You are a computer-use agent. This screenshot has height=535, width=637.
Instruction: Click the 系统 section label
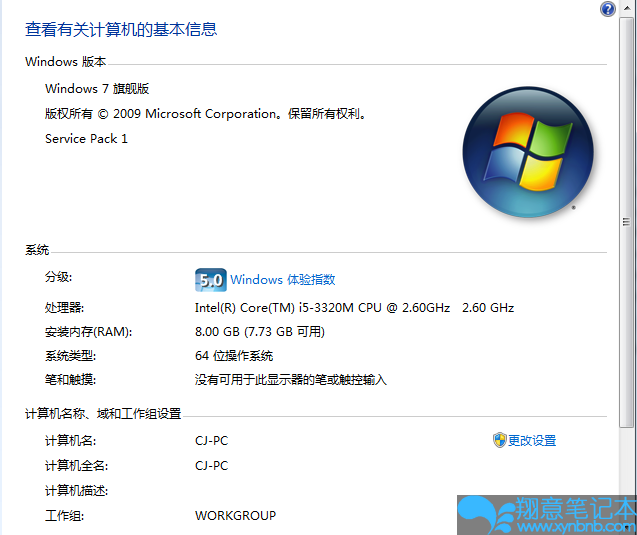pos(37,249)
